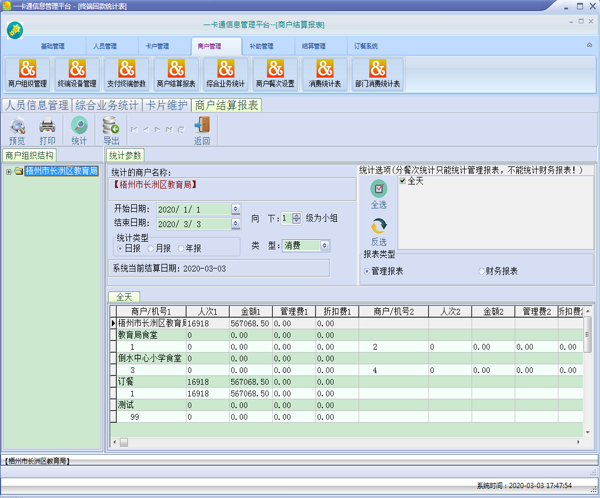This screenshot has height=498, width=600.
Task: Click the refresh navigation icon
Action: tap(181, 130)
